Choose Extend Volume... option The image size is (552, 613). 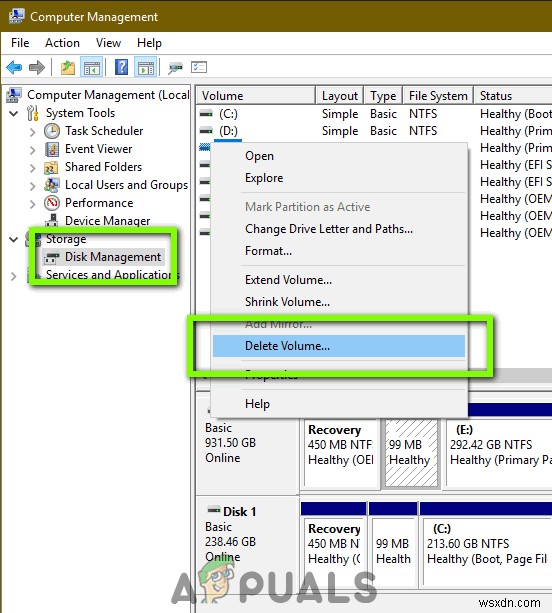pos(339,280)
